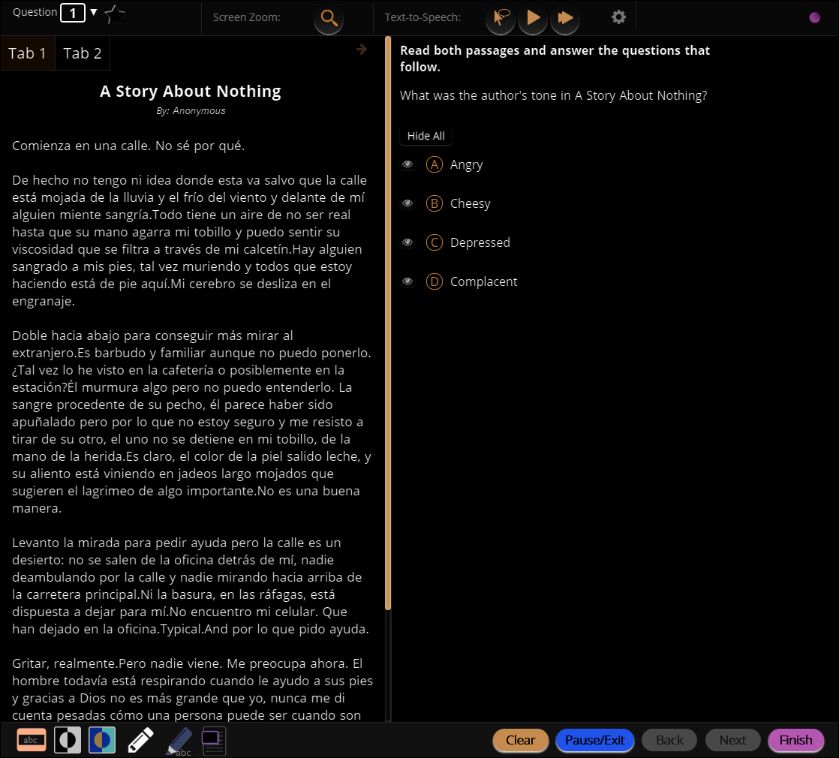Click the purple status dot indicator
The image size is (839, 758).
814,18
